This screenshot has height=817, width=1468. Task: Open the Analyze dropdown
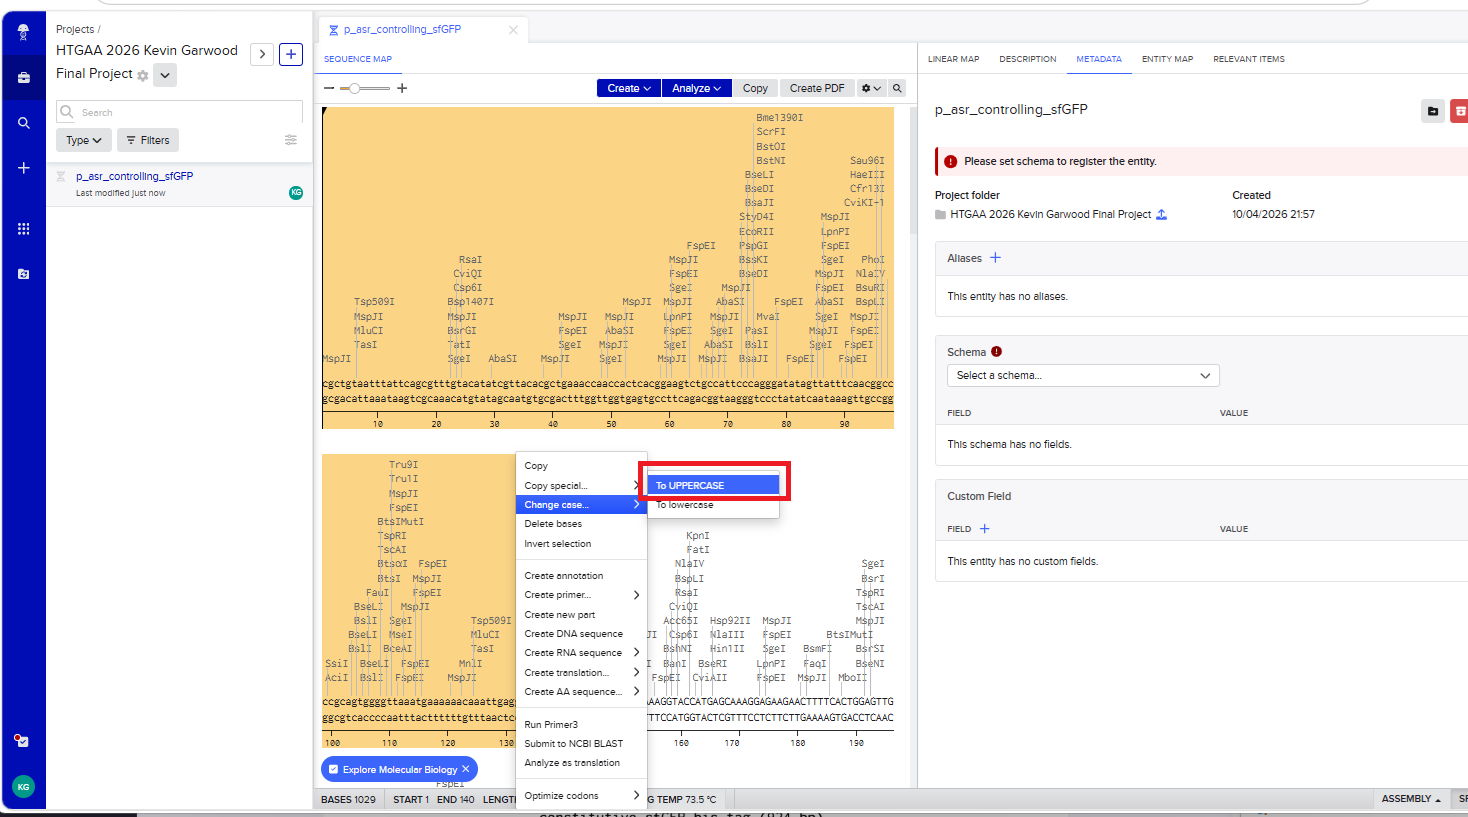point(697,88)
